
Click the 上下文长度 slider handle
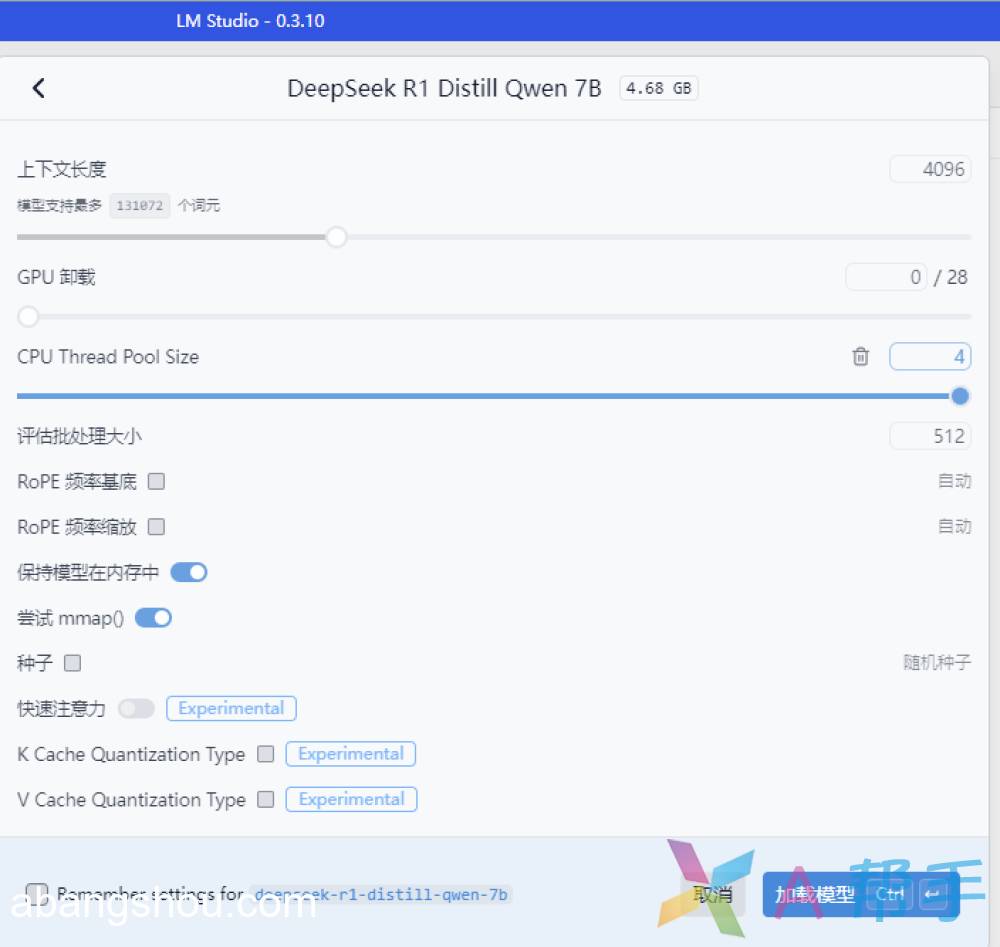click(x=337, y=237)
